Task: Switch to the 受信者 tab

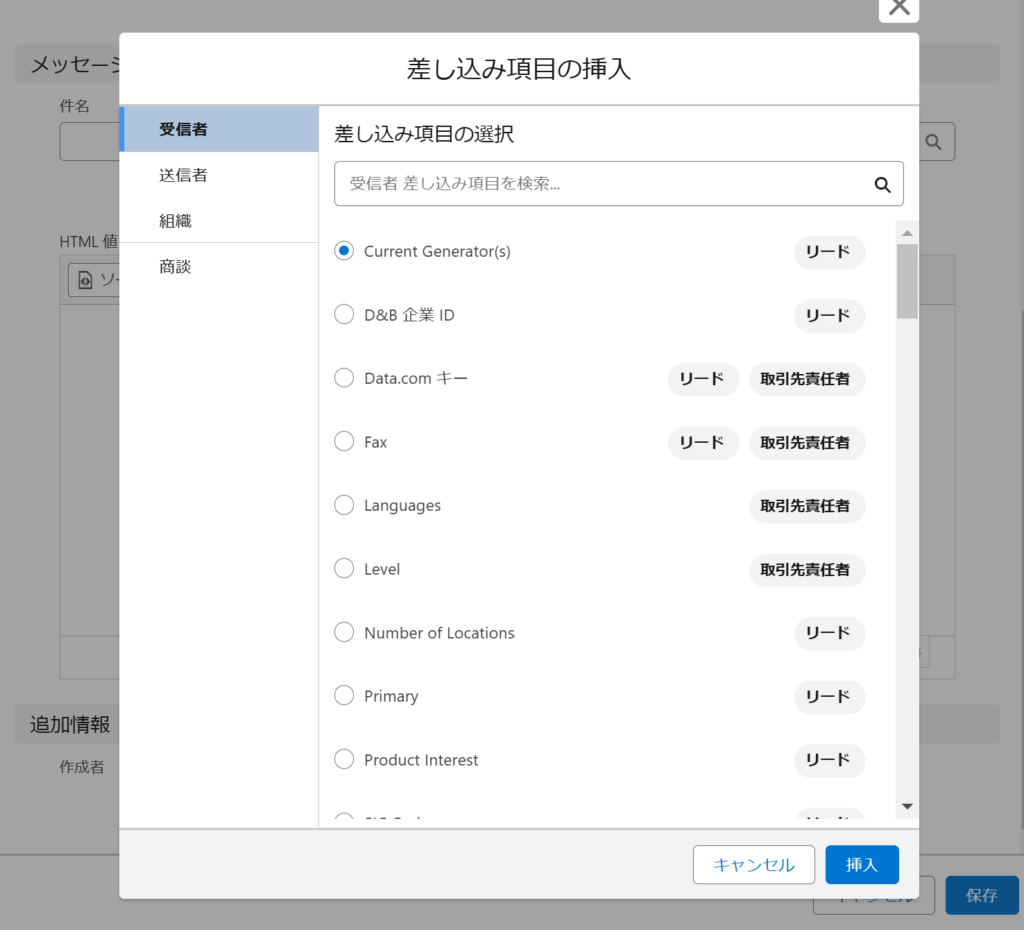Action: click(x=219, y=129)
